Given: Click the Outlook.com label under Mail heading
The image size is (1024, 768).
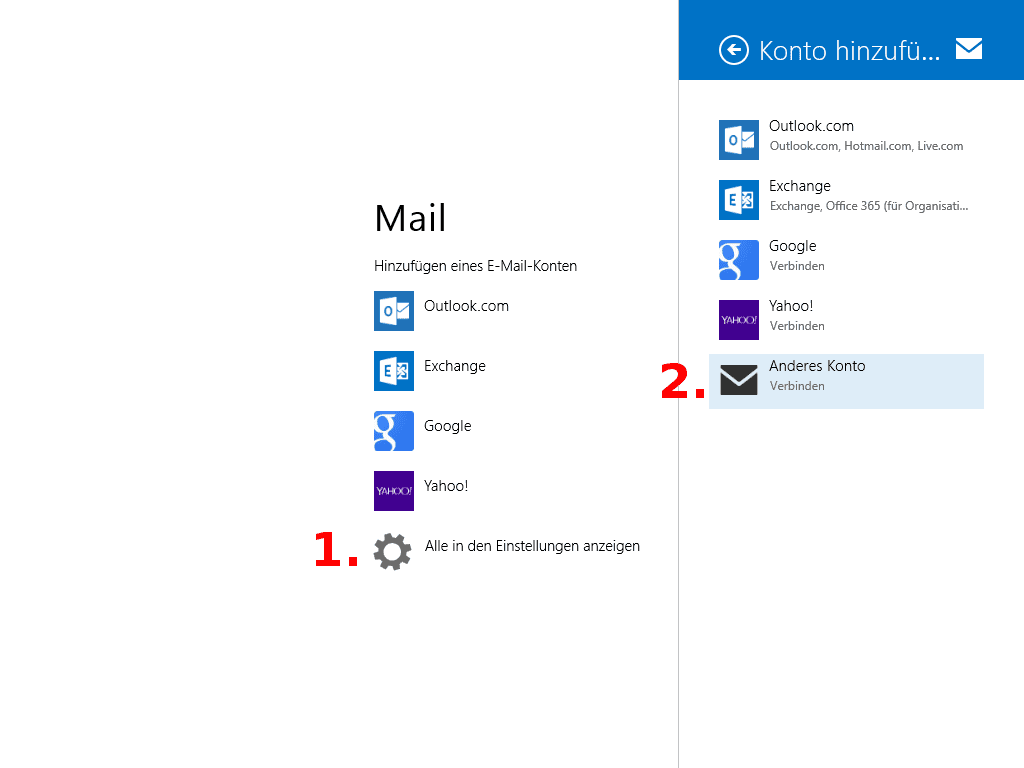Looking at the screenshot, I should coord(466,306).
